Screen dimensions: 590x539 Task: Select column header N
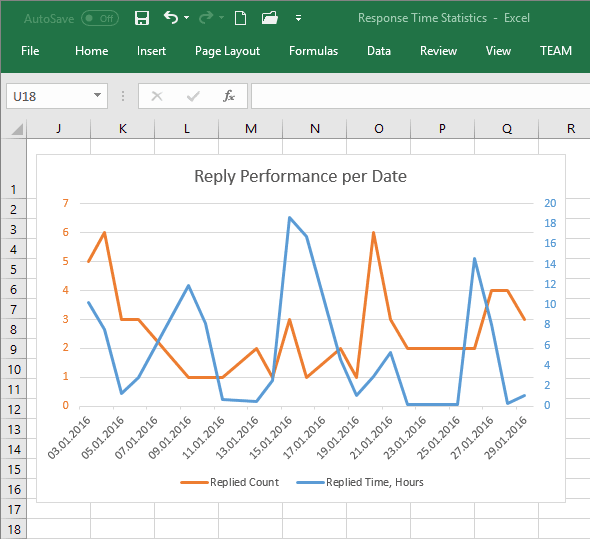tap(315, 129)
